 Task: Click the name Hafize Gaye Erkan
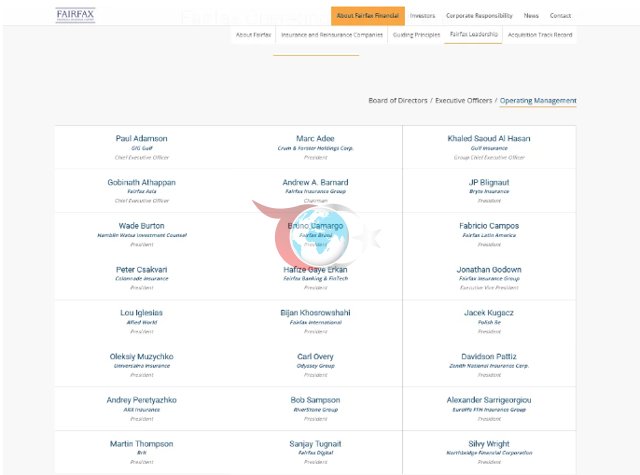(315, 269)
